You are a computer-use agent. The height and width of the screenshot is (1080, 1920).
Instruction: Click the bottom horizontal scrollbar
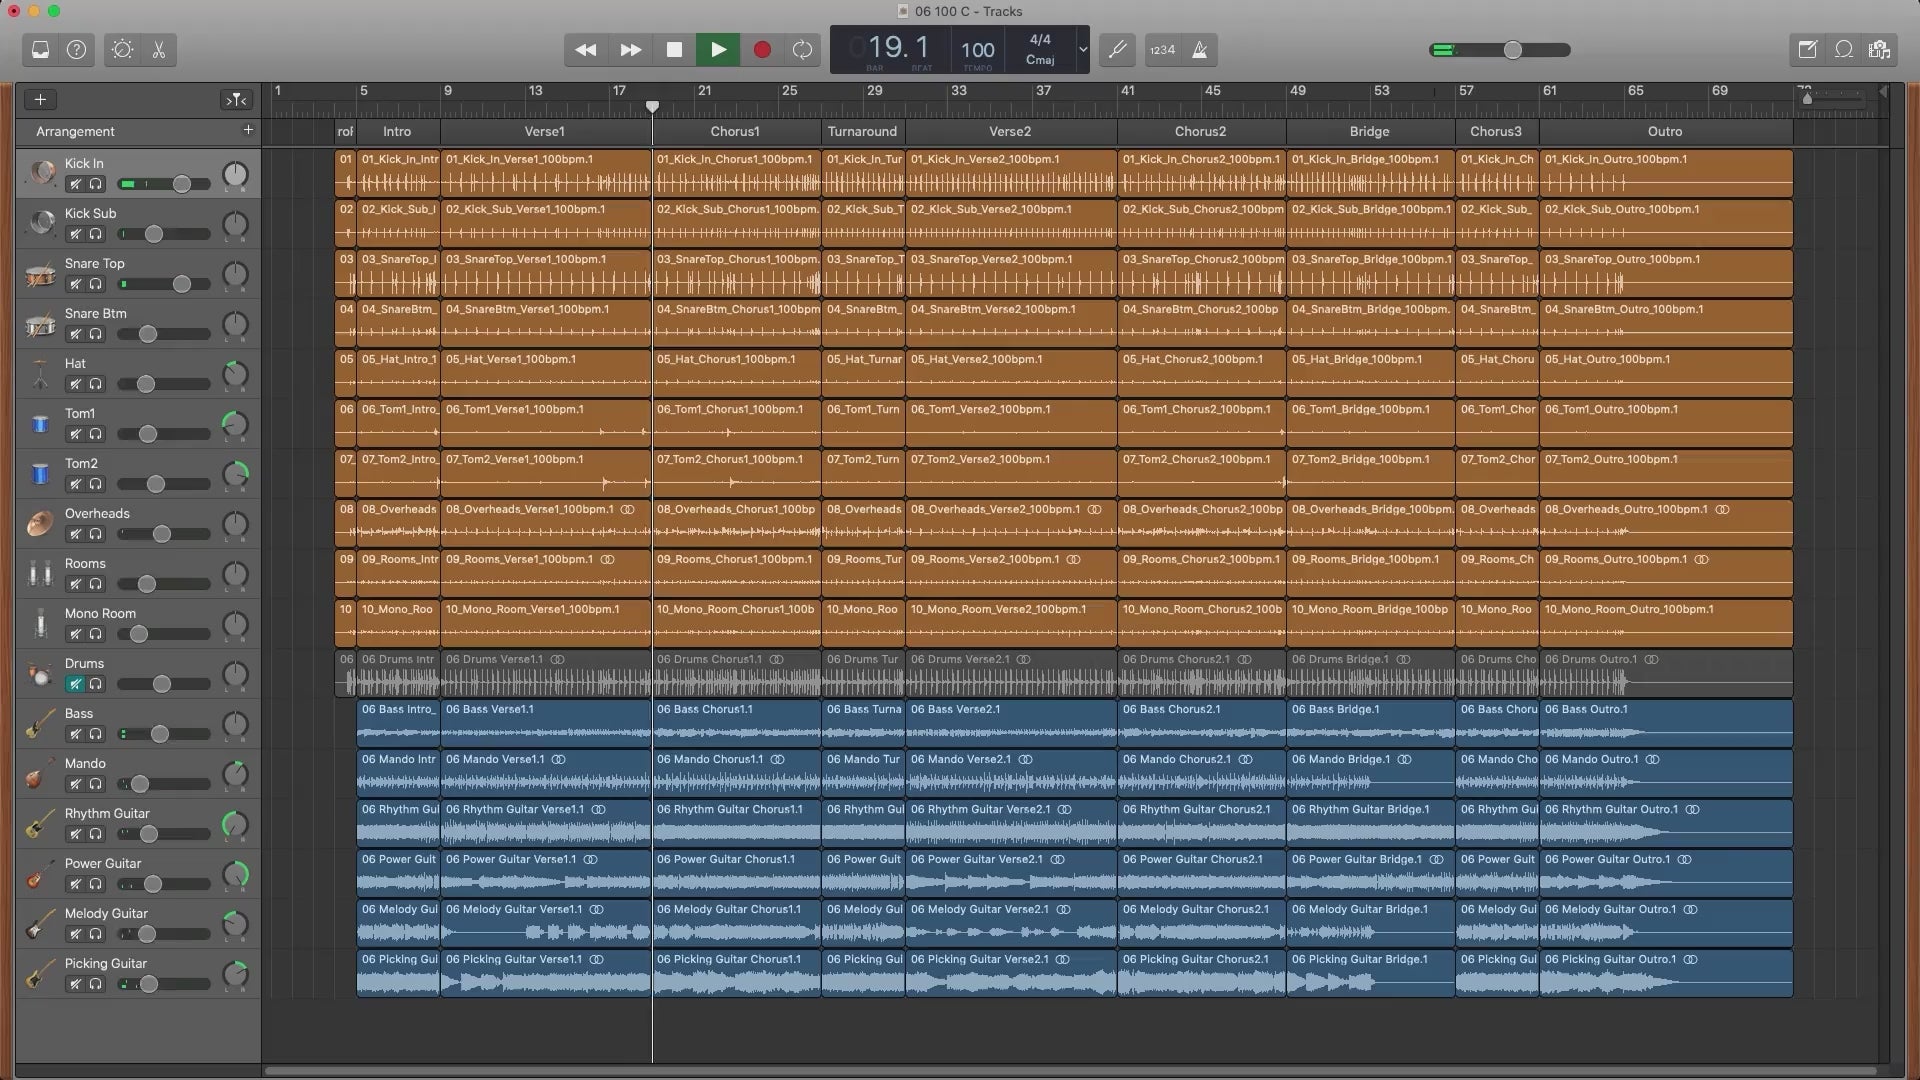tap(1070, 1070)
